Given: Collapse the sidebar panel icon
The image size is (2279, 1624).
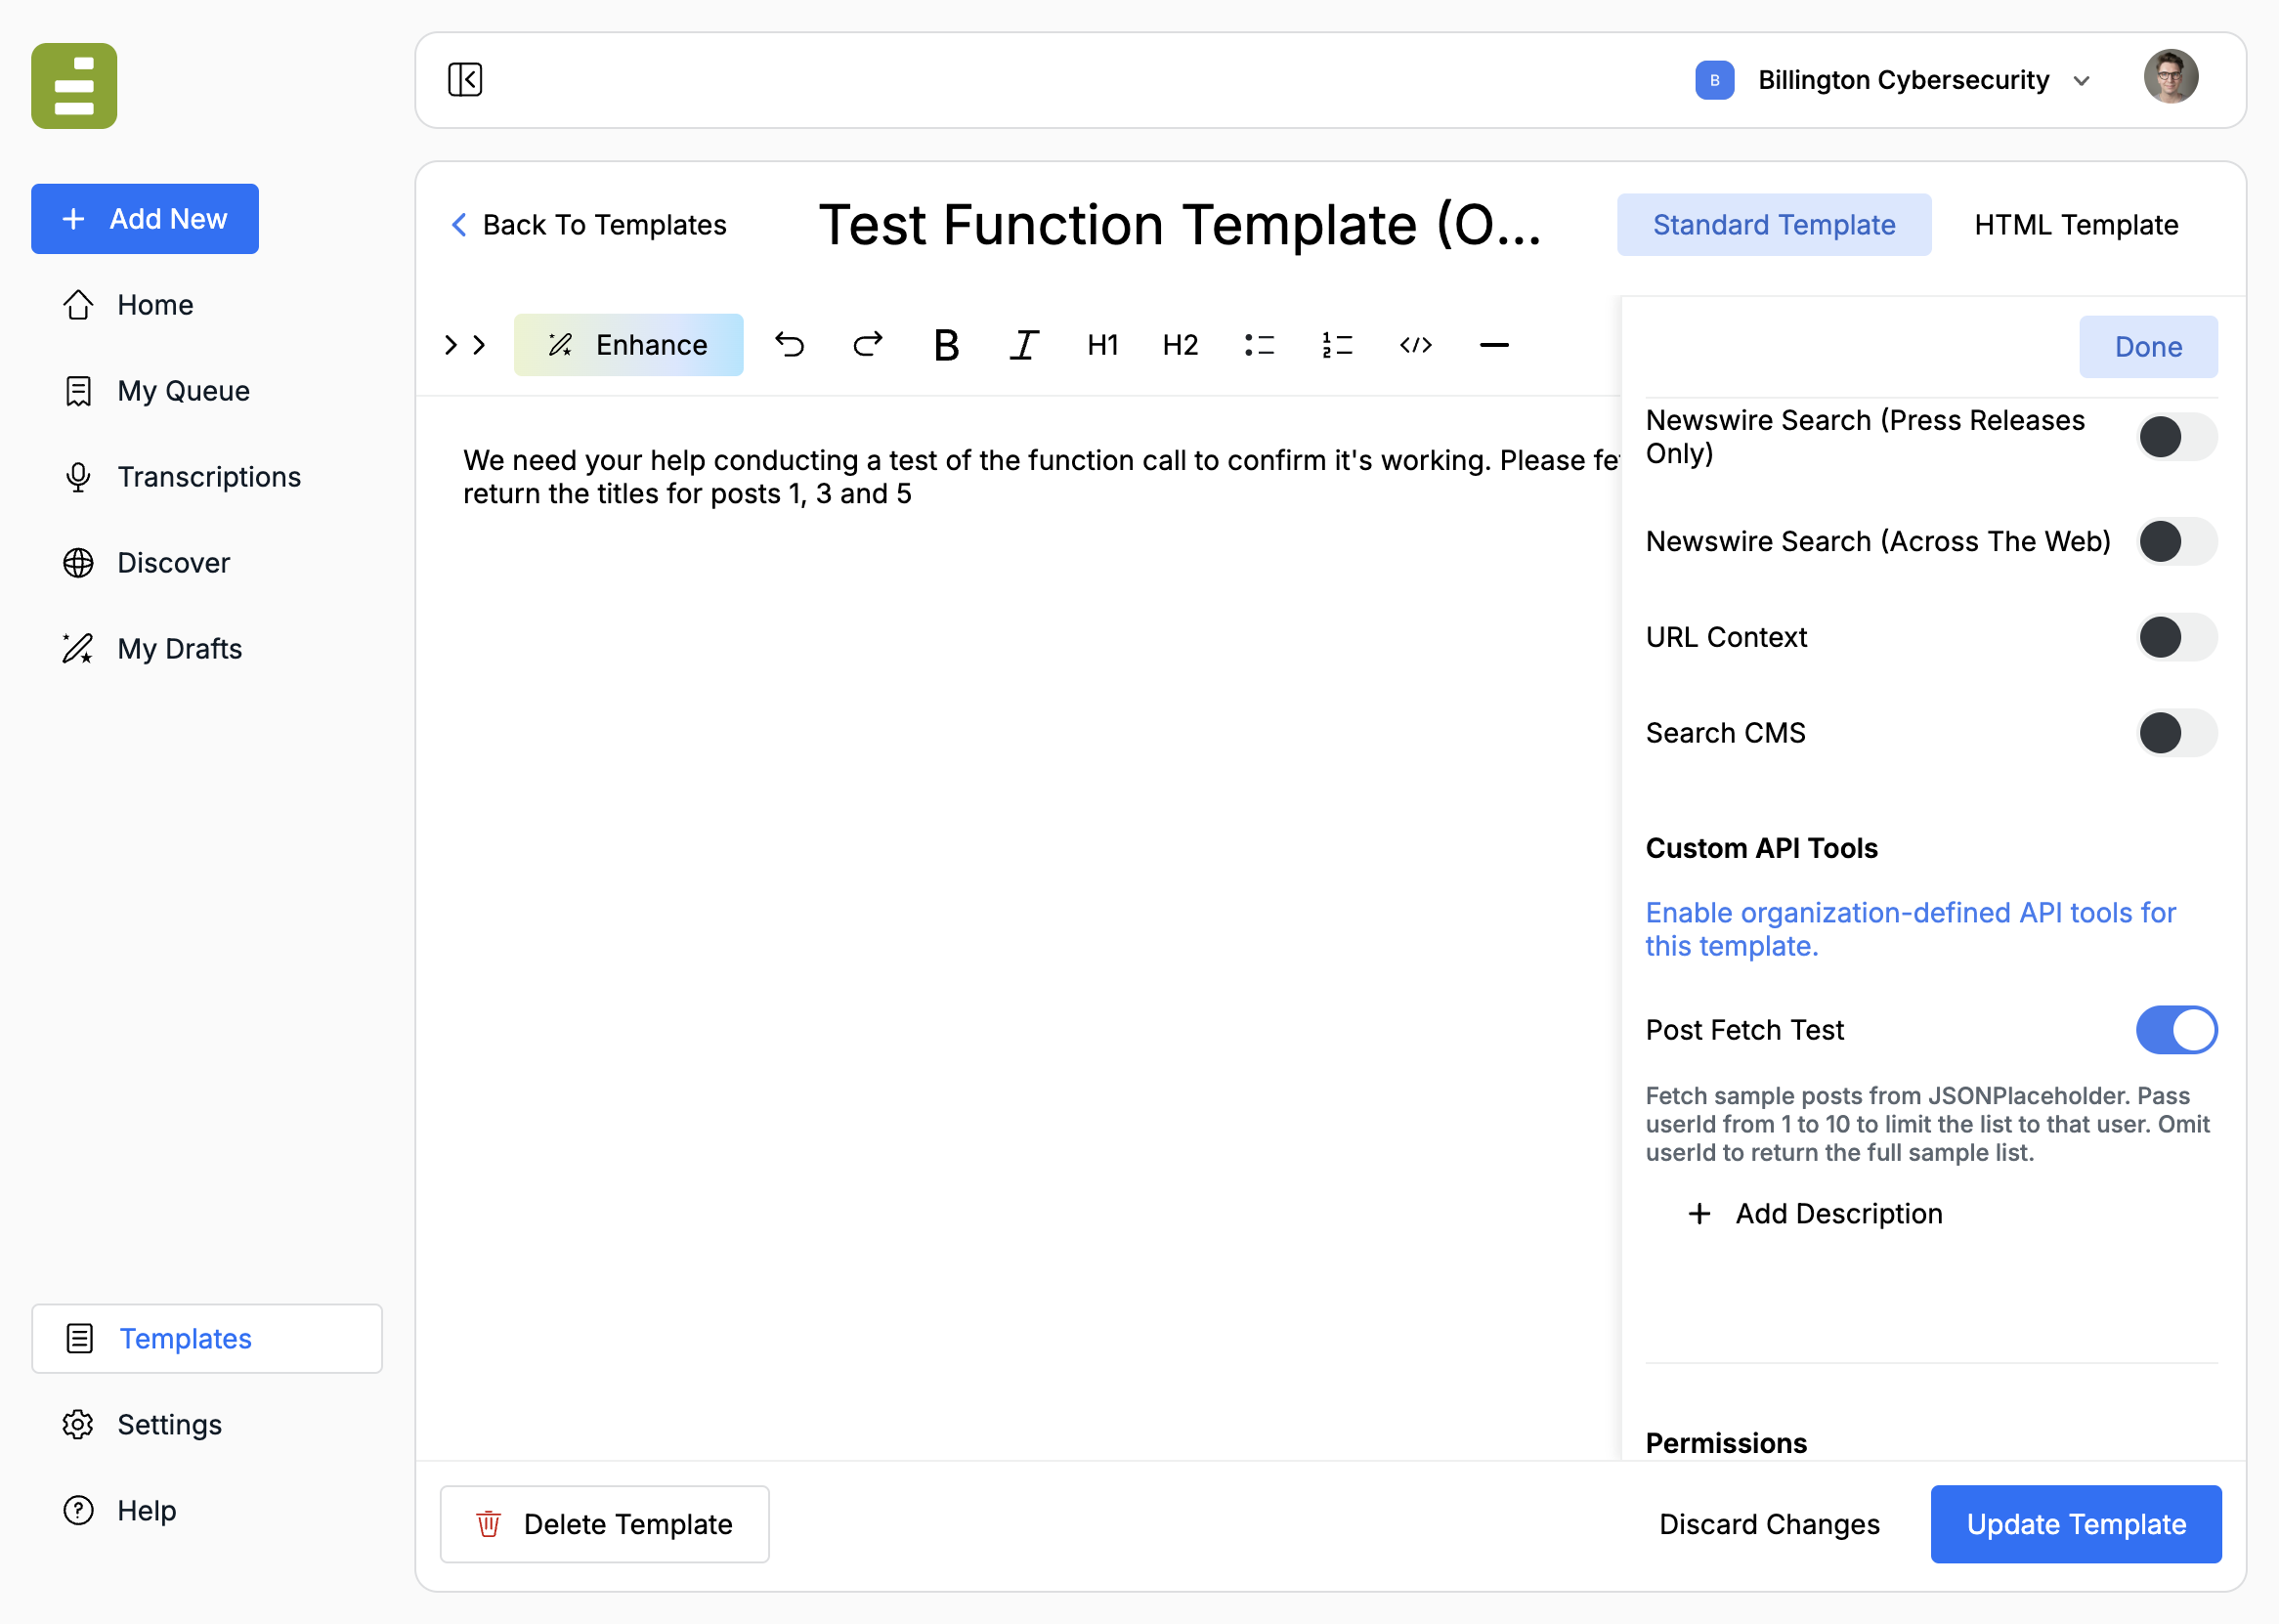Looking at the screenshot, I should coord(465,80).
